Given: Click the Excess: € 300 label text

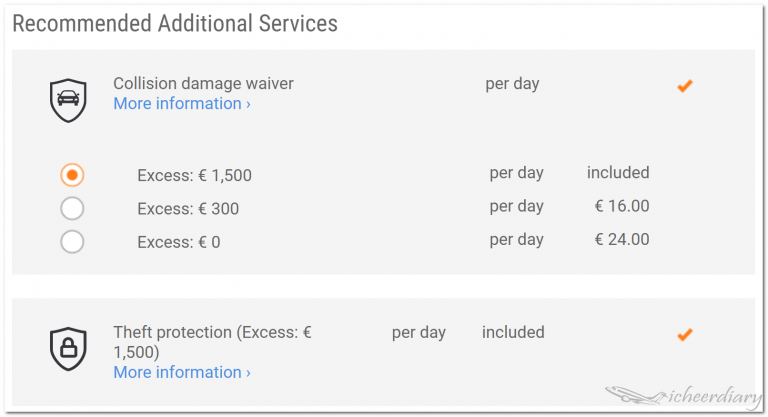Looking at the screenshot, I should point(188,209).
